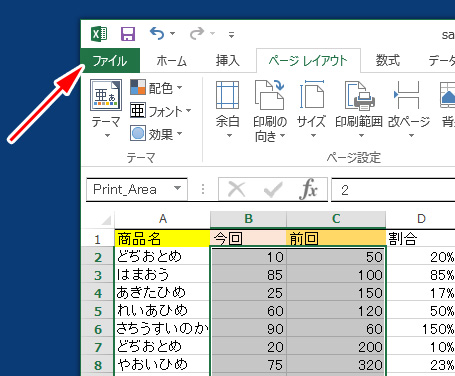
Task: Customize the Quick Access Toolbar
Action: coord(231,34)
